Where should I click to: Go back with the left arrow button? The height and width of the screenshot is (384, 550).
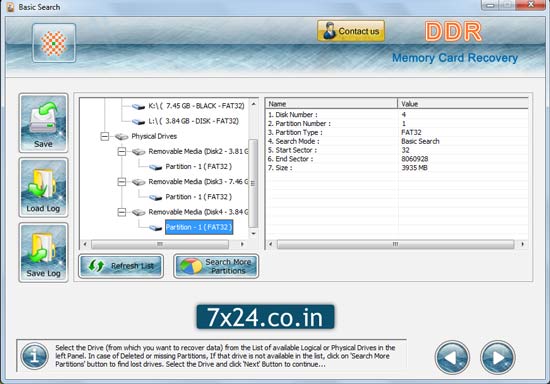pos(452,357)
